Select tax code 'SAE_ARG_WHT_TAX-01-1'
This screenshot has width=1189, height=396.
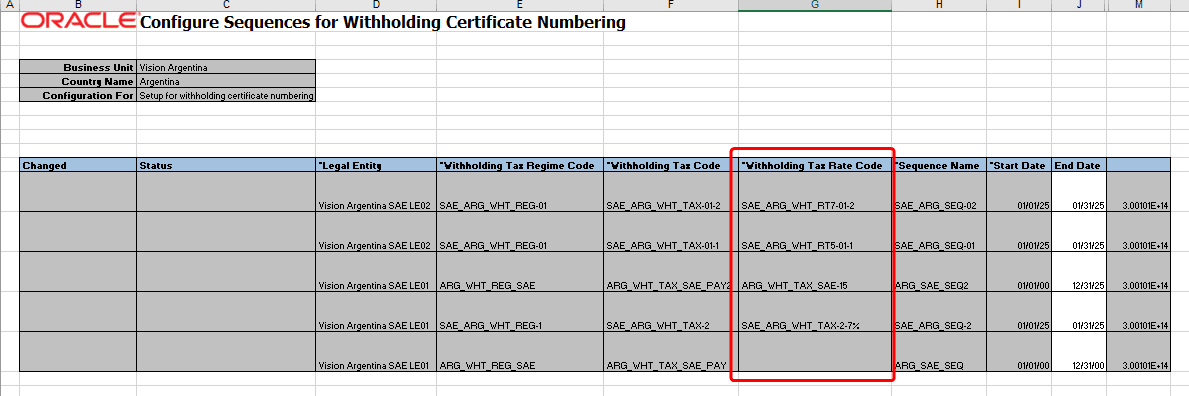(671, 232)
